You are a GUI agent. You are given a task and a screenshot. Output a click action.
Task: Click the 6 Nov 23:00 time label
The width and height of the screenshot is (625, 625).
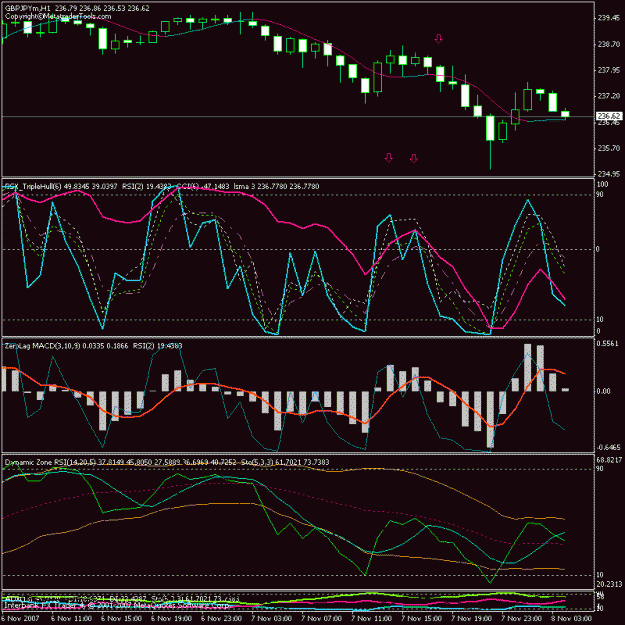coord(222,618)
